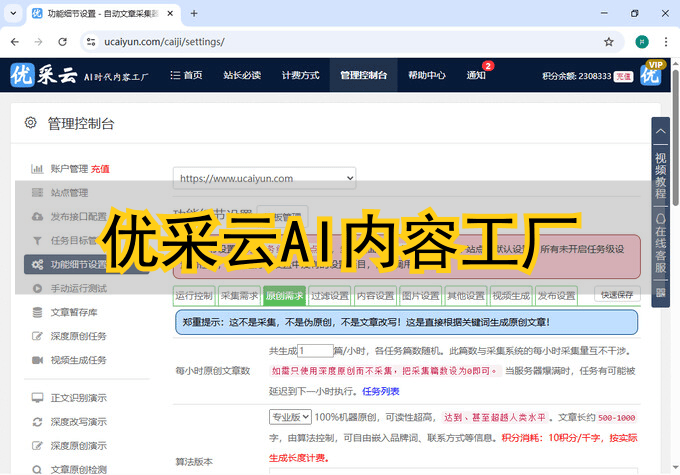Open the 首页 menu in top navigation

[186, 76]
